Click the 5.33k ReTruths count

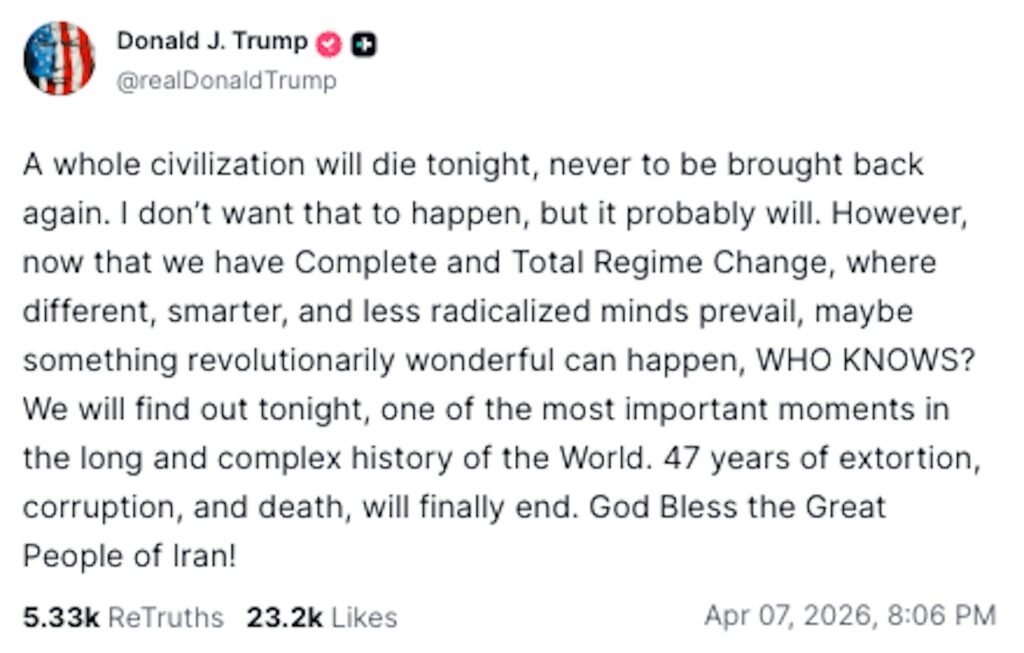[x=61, y=617]
